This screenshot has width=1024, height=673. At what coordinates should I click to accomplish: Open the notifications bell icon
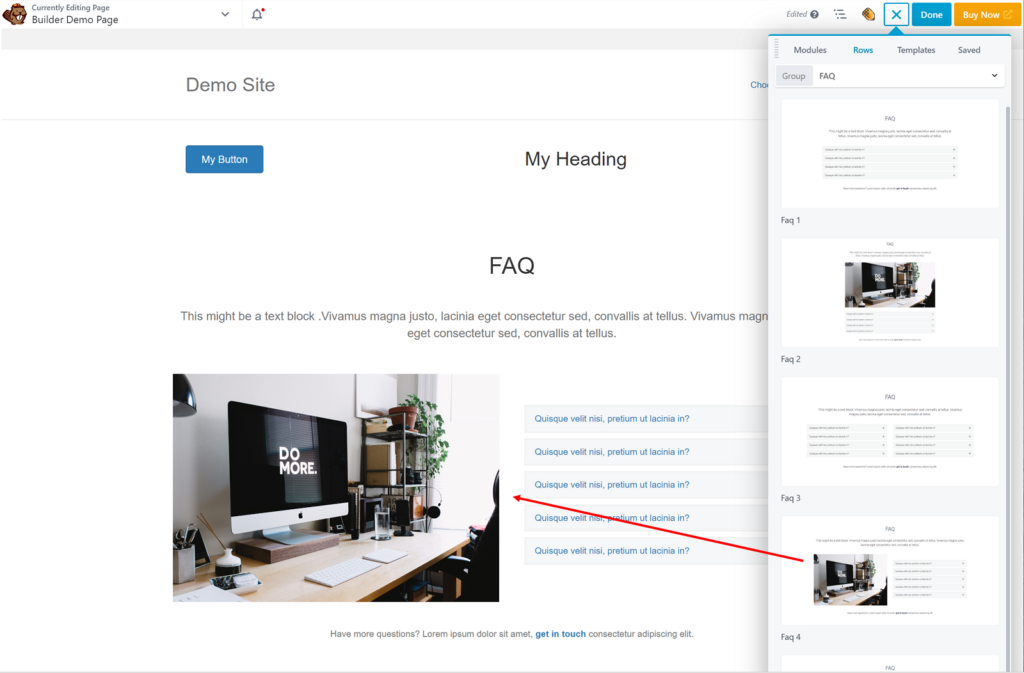coord(257,14)
